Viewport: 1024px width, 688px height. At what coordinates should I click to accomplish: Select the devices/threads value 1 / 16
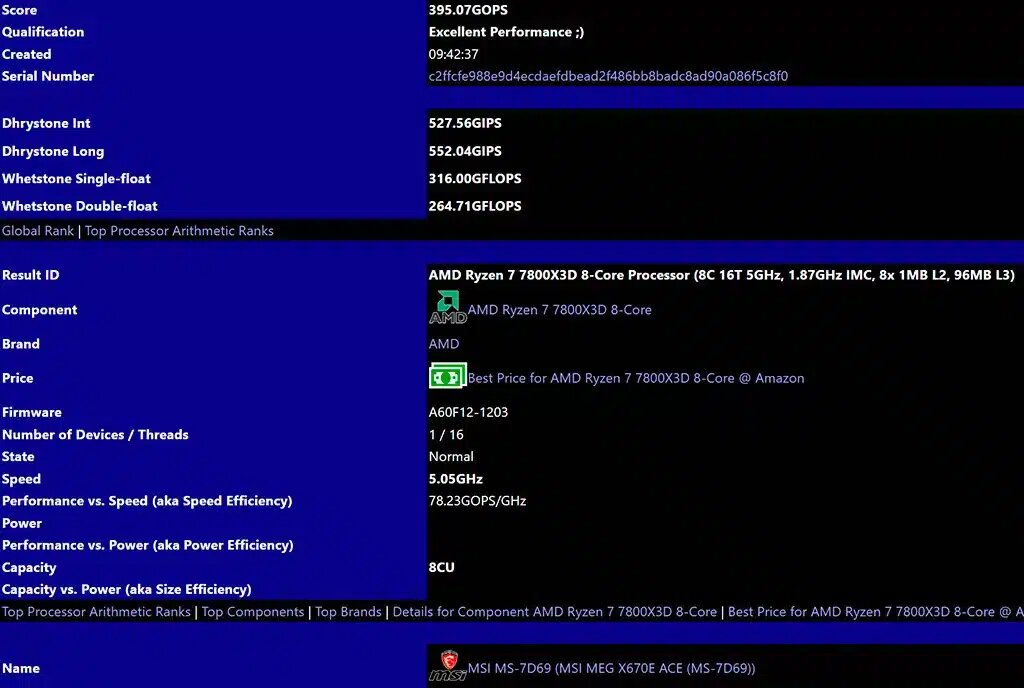click(446, 435)
